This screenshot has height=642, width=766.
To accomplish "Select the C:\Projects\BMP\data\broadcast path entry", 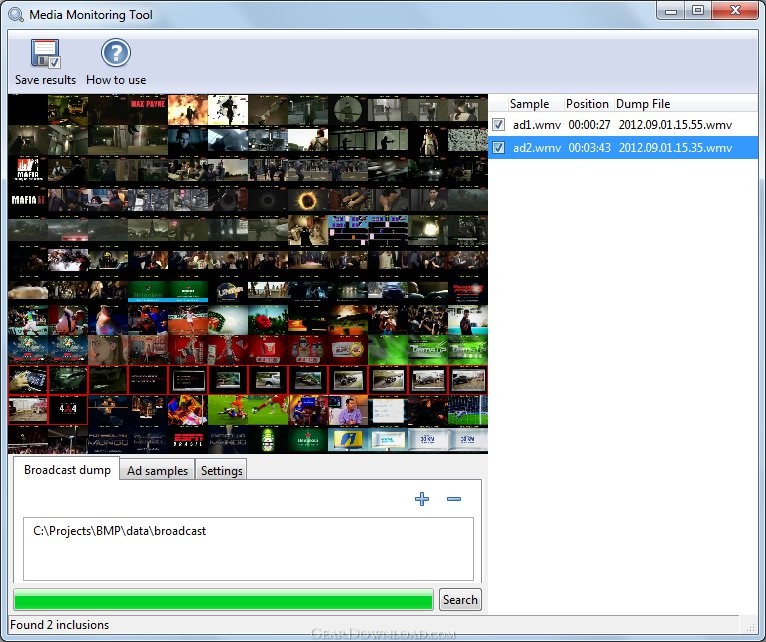I will tap(120, 531).
